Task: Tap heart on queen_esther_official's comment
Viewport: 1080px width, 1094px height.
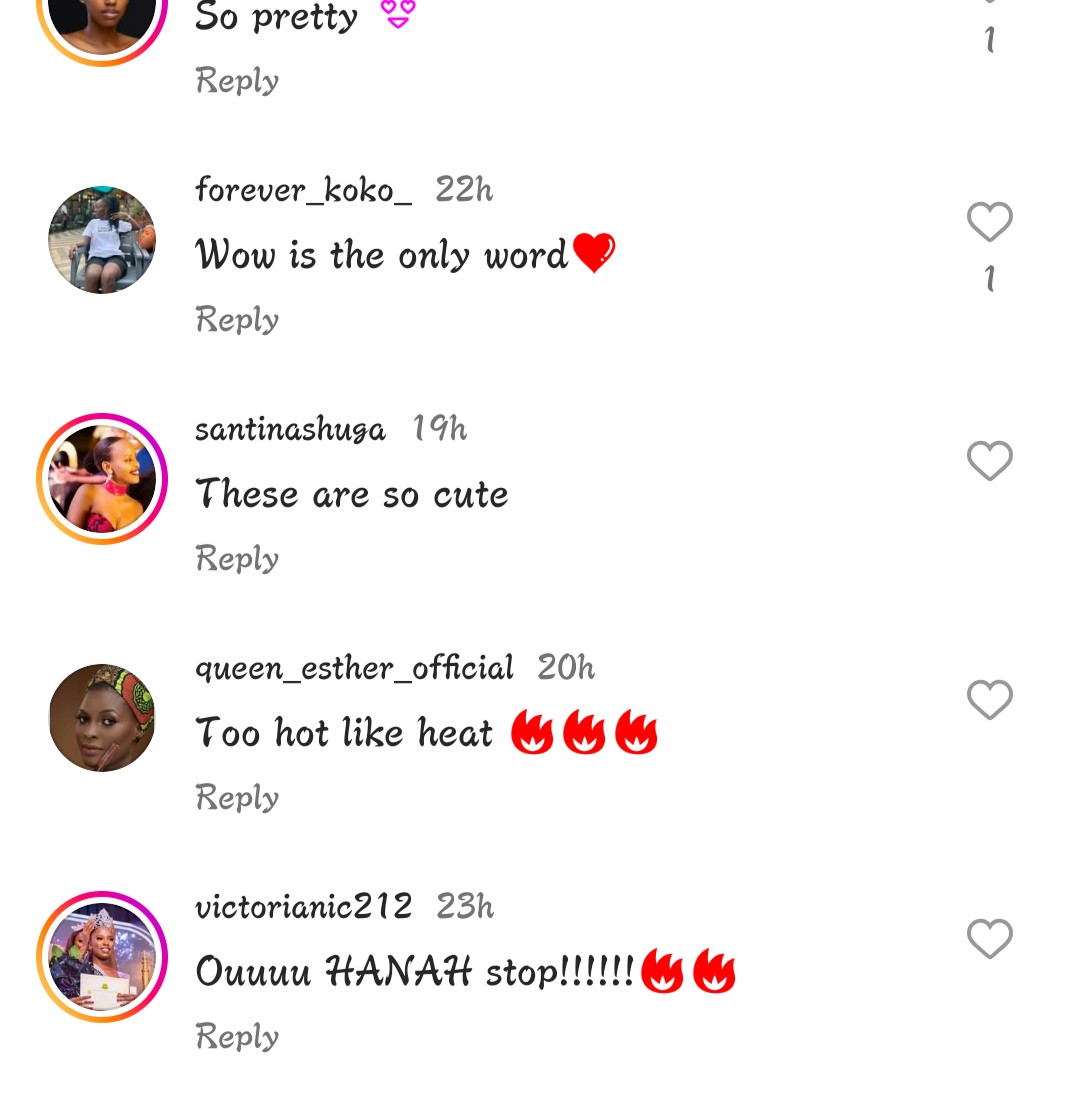Action: pos(989,700)
